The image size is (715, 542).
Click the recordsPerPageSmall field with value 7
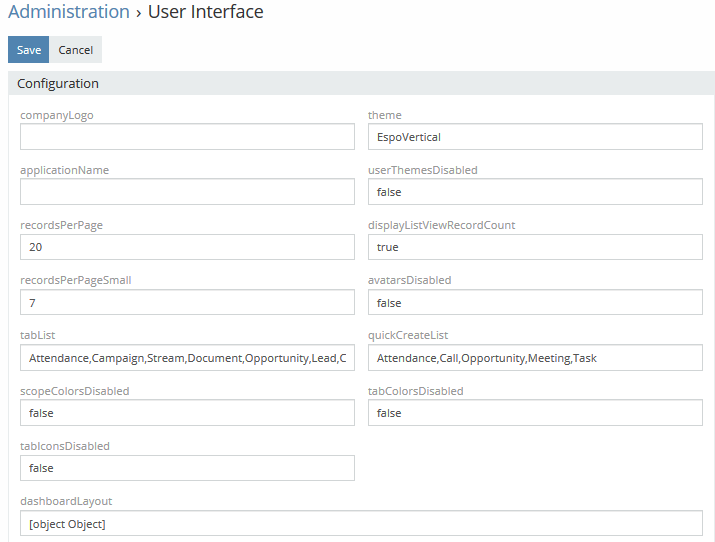(187, 302)
